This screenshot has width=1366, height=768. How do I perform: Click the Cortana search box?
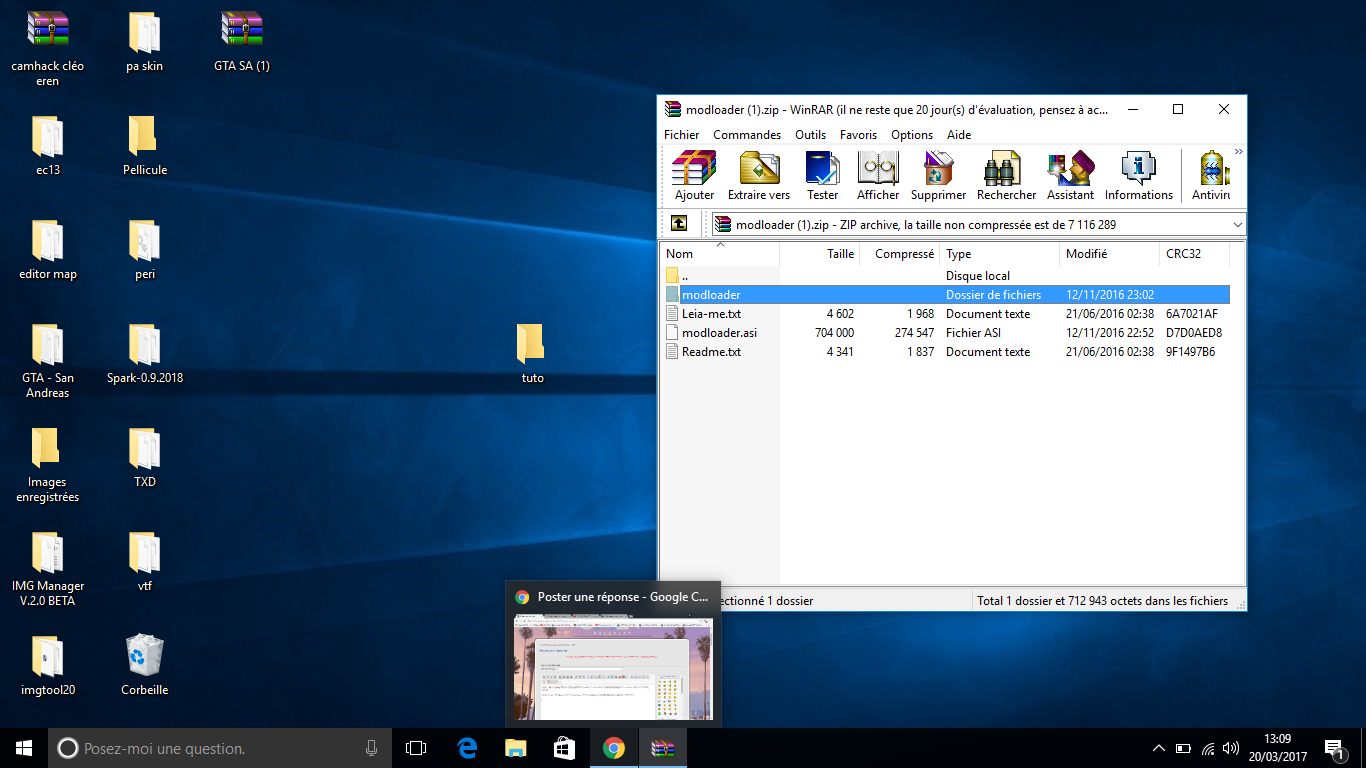[220, 748]
